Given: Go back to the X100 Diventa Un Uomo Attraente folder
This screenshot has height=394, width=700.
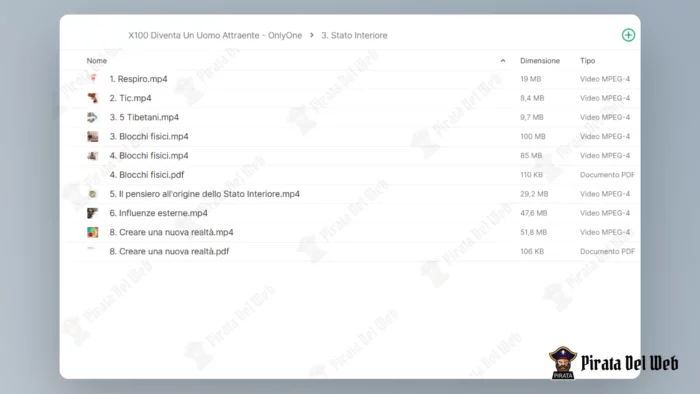Looking at the screenshot, I should tap(215, 35).
